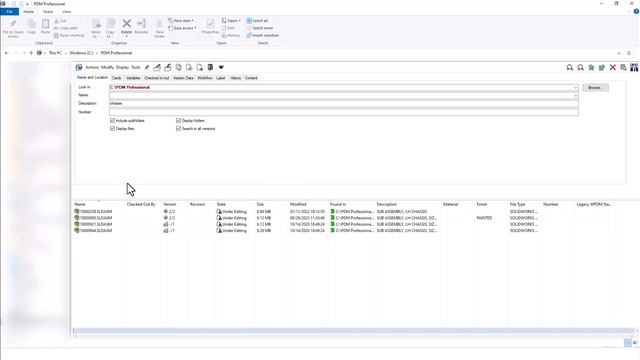Toggle Search in all versions checkbox

point(178,129)
